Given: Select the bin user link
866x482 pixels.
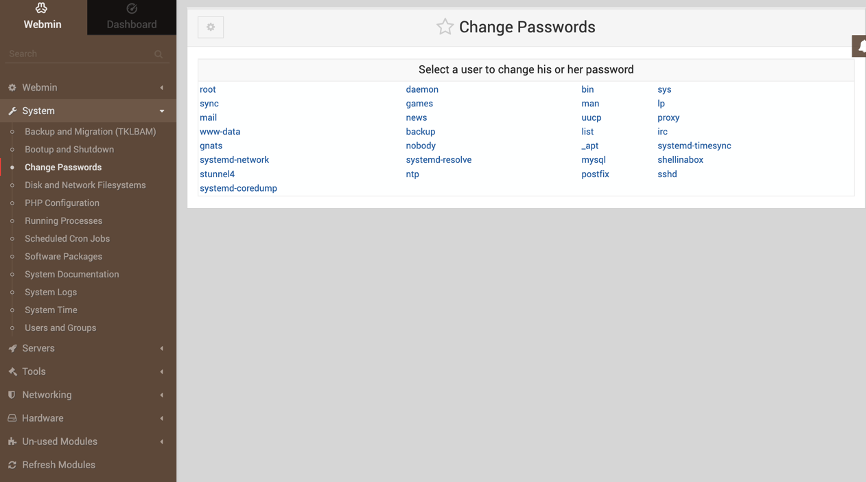Looking at the screenshot, I should pos(588,89).
